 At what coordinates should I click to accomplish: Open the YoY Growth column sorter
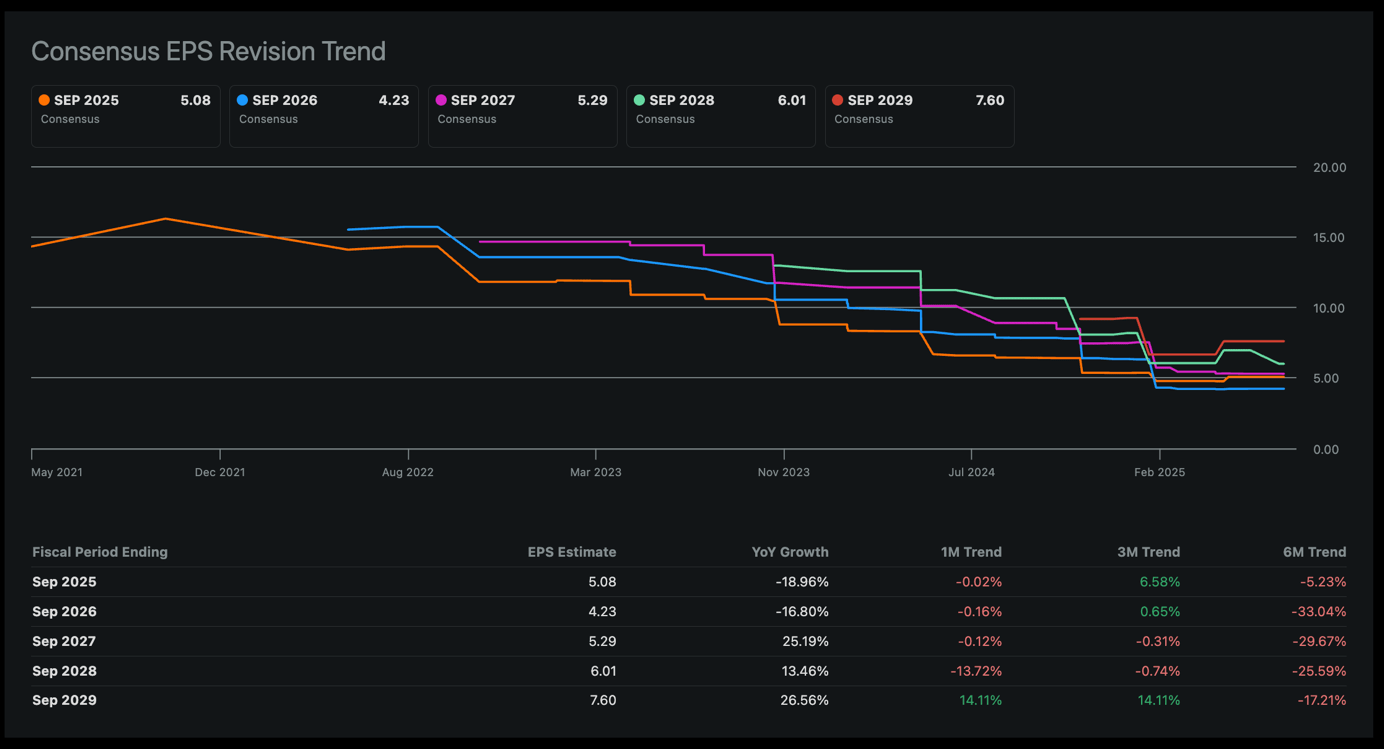coord(790,551)
